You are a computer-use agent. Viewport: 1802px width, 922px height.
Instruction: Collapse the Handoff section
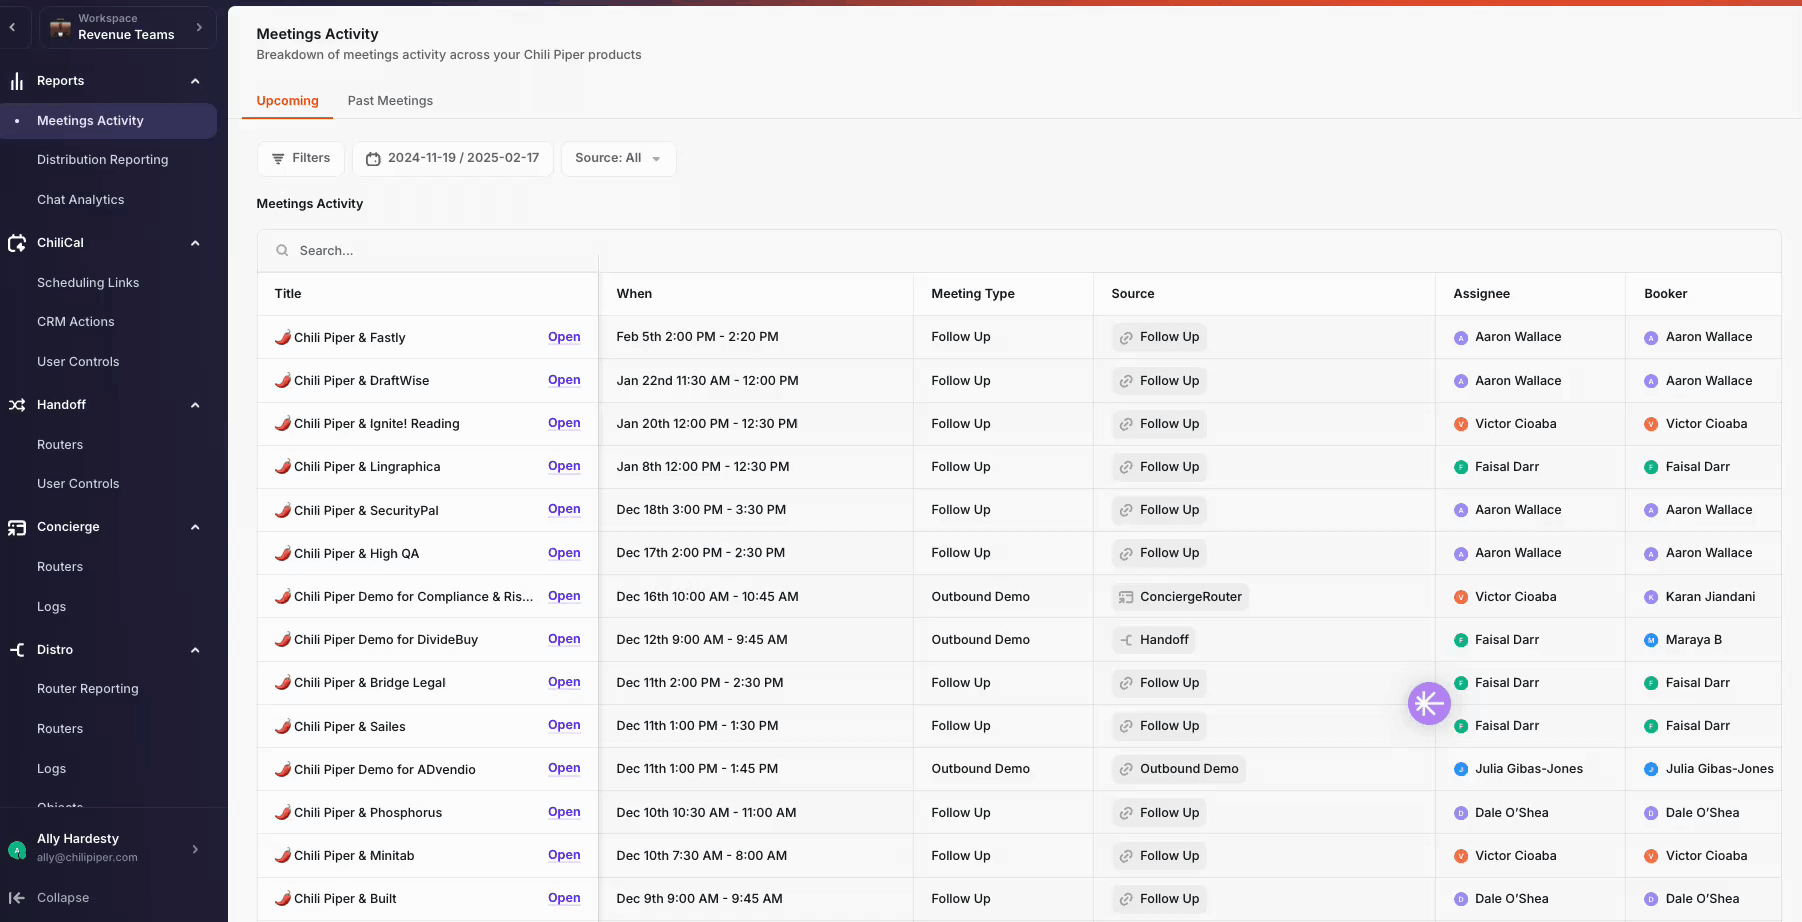click(x=195, y=405)
